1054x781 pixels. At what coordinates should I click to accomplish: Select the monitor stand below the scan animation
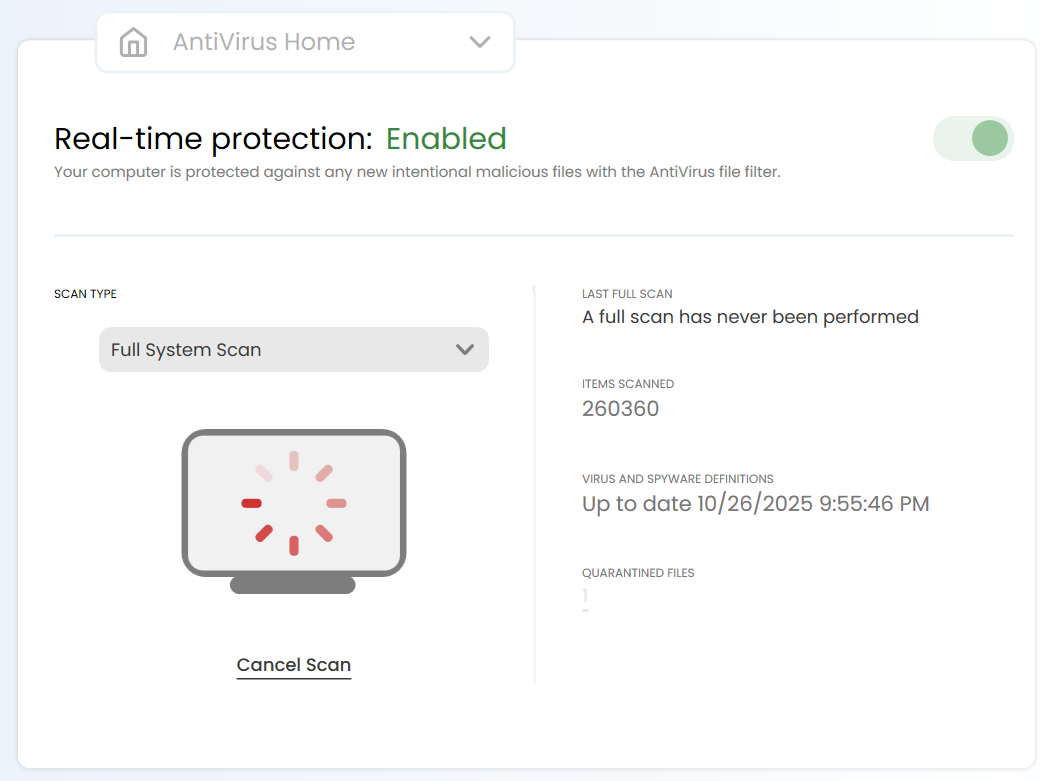pyautogui.click(x=293, y=585)
